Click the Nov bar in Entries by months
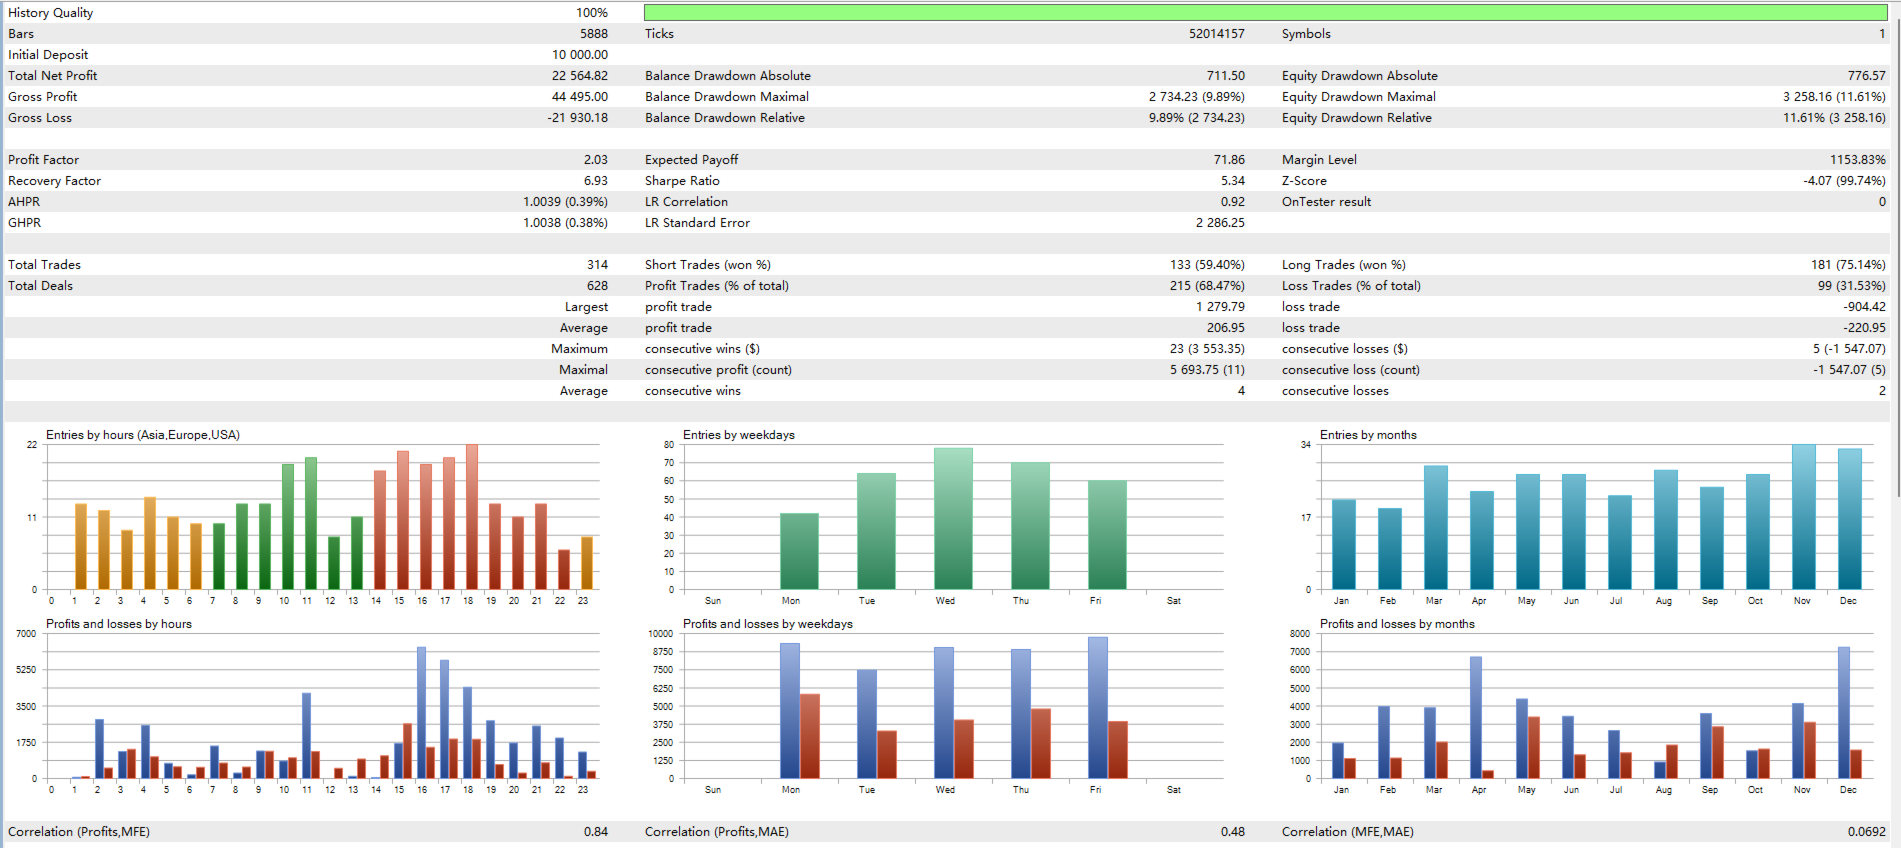The image size is (1901, 848). [x=1804, y=517]
